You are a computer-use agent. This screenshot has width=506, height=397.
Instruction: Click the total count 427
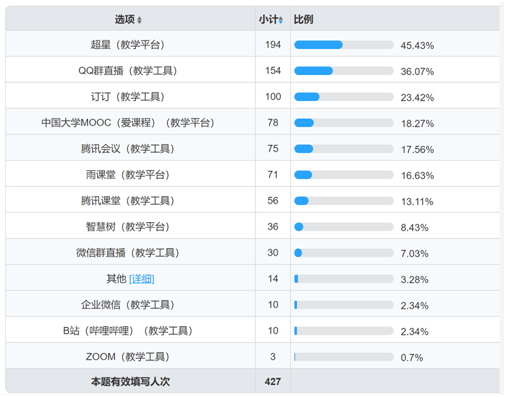pyautogui.click(x=273, y=381)
